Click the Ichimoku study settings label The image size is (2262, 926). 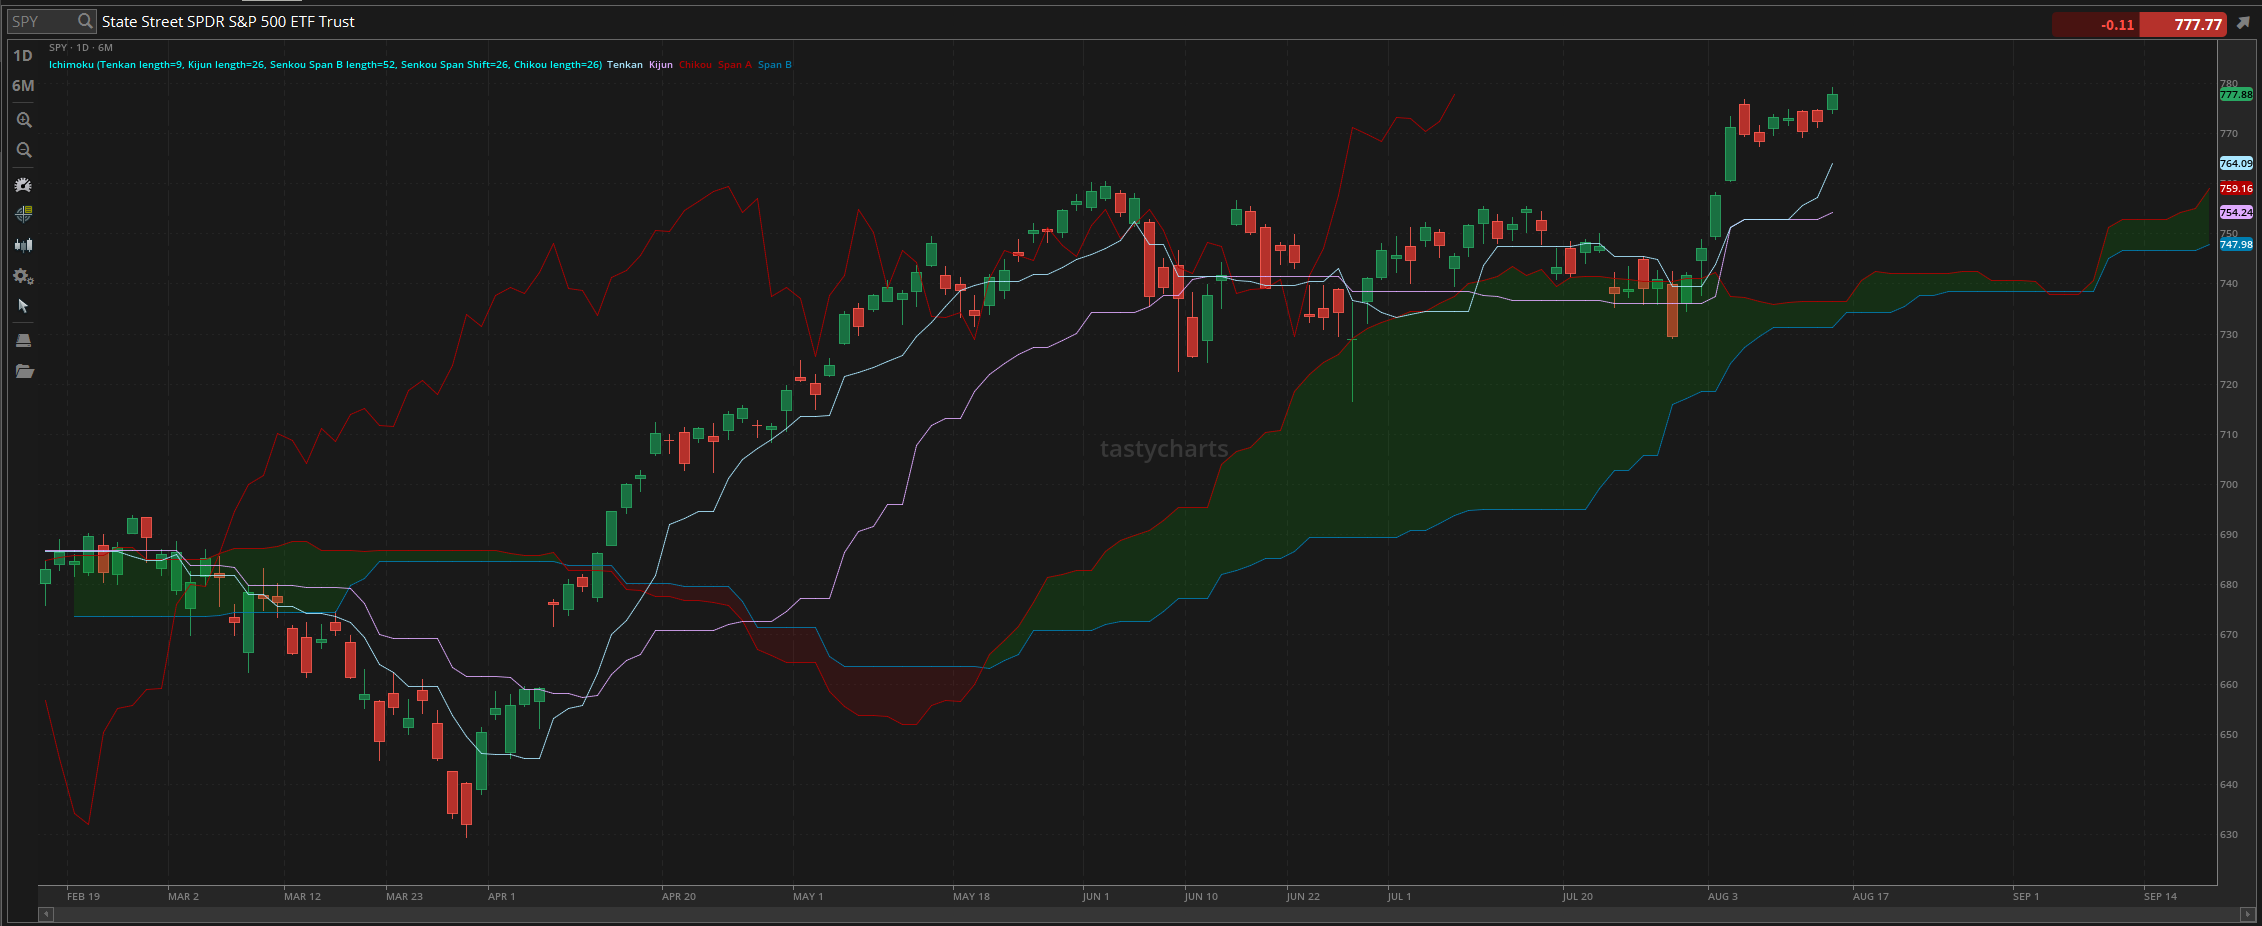[325, 65]
